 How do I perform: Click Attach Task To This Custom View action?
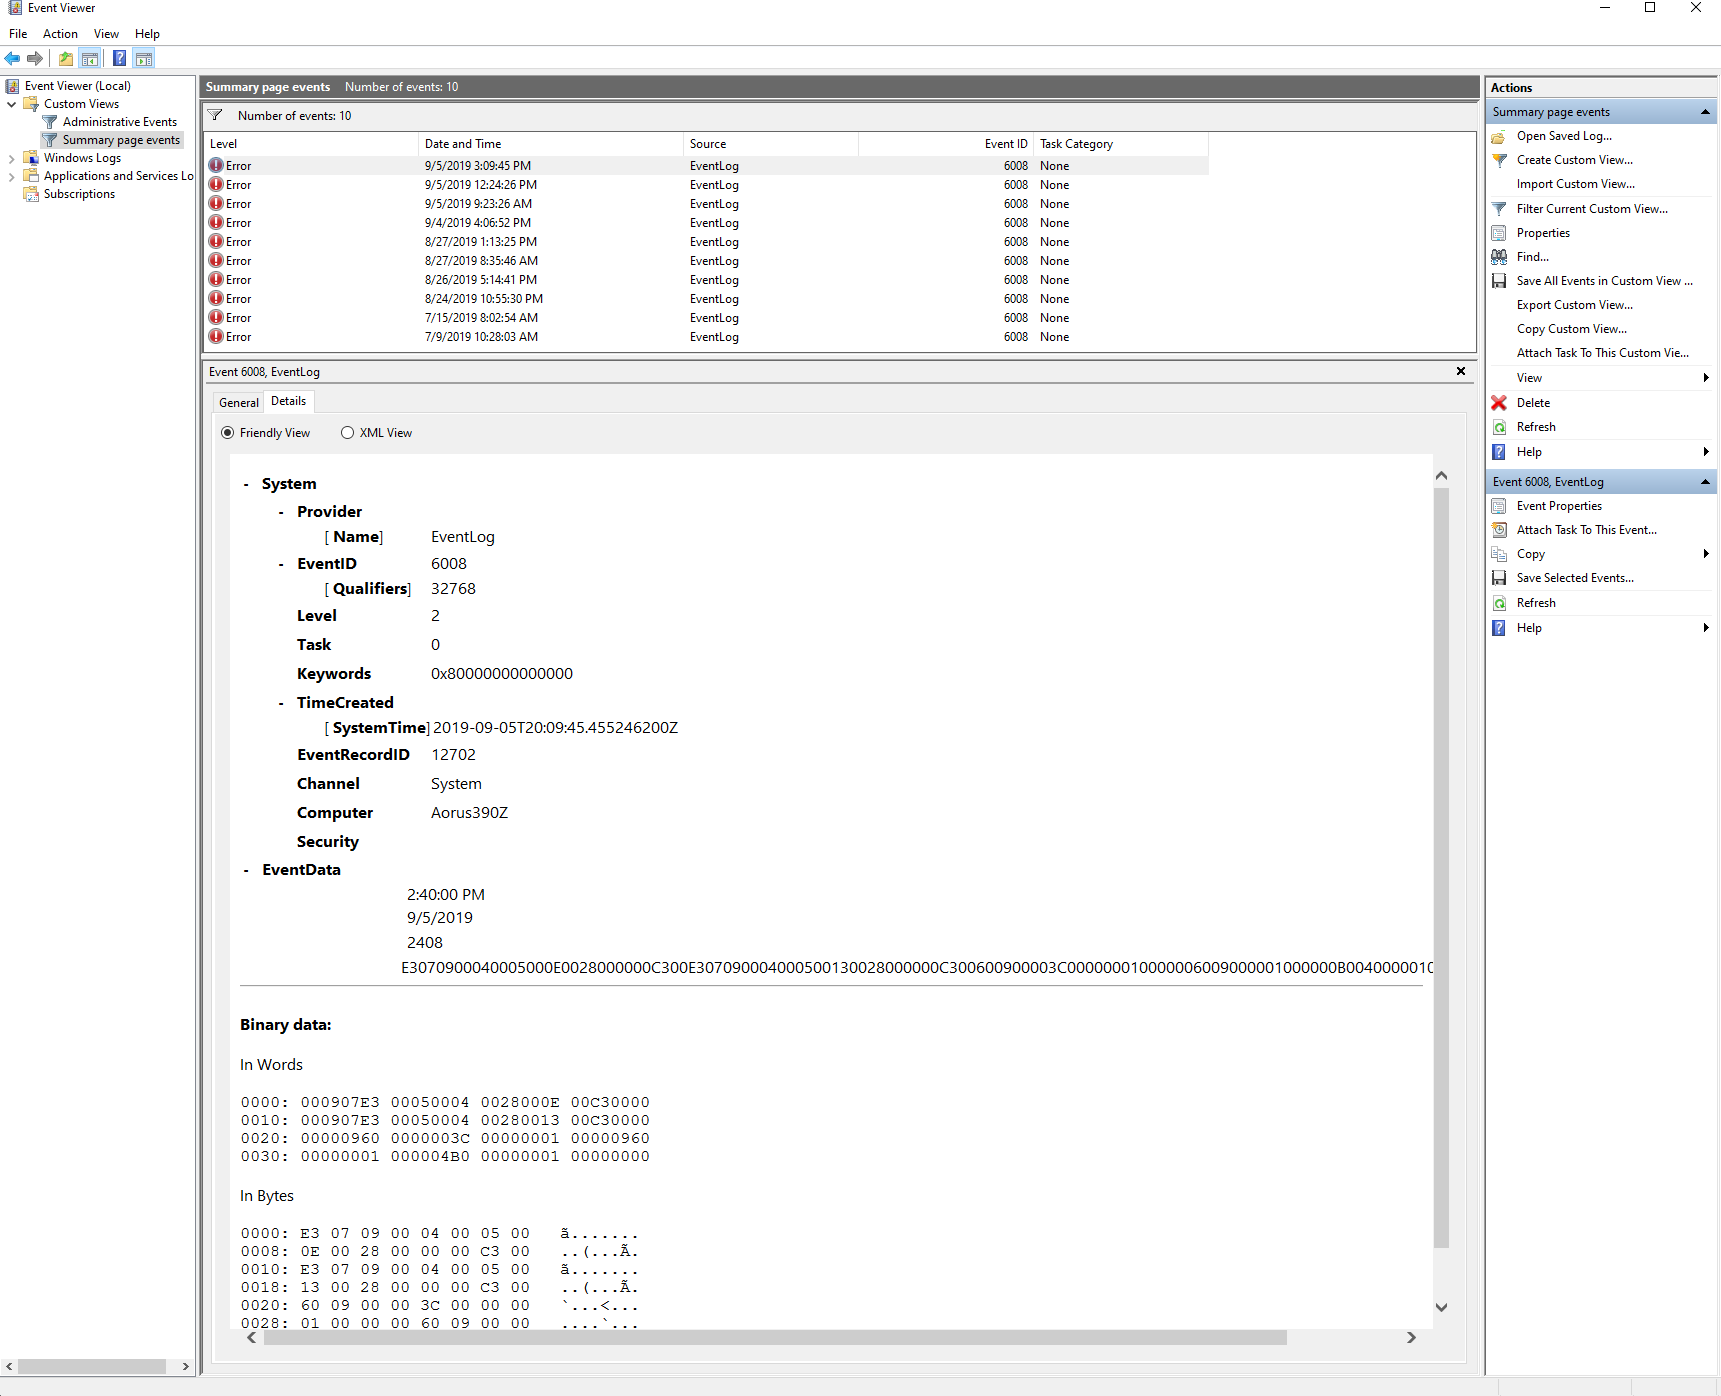tap(1602, 353)
